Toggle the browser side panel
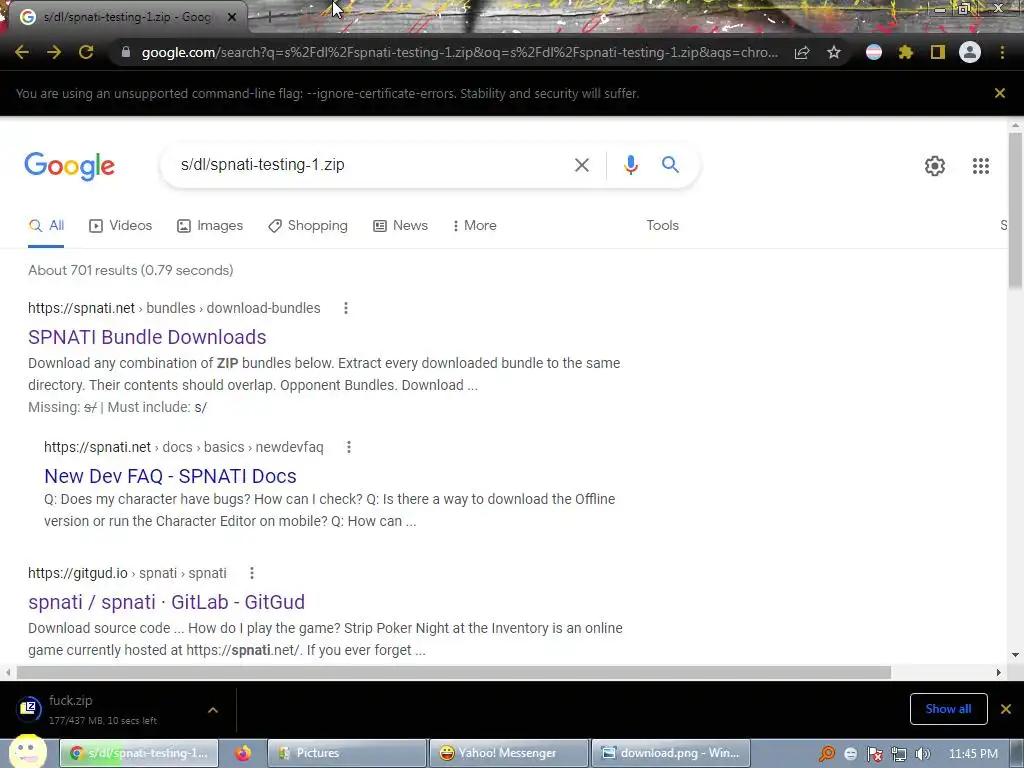 (x=938, y=52)
